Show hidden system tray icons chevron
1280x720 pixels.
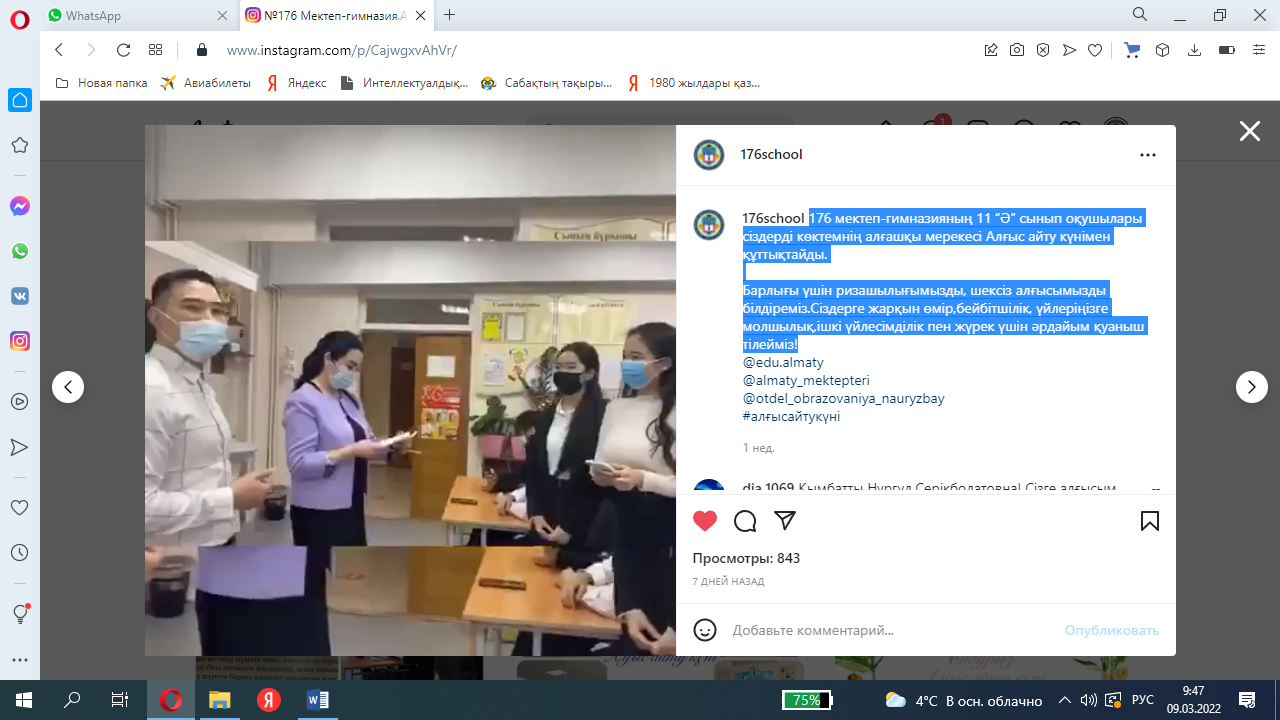pyautogui.click(x=1064, y=700)
